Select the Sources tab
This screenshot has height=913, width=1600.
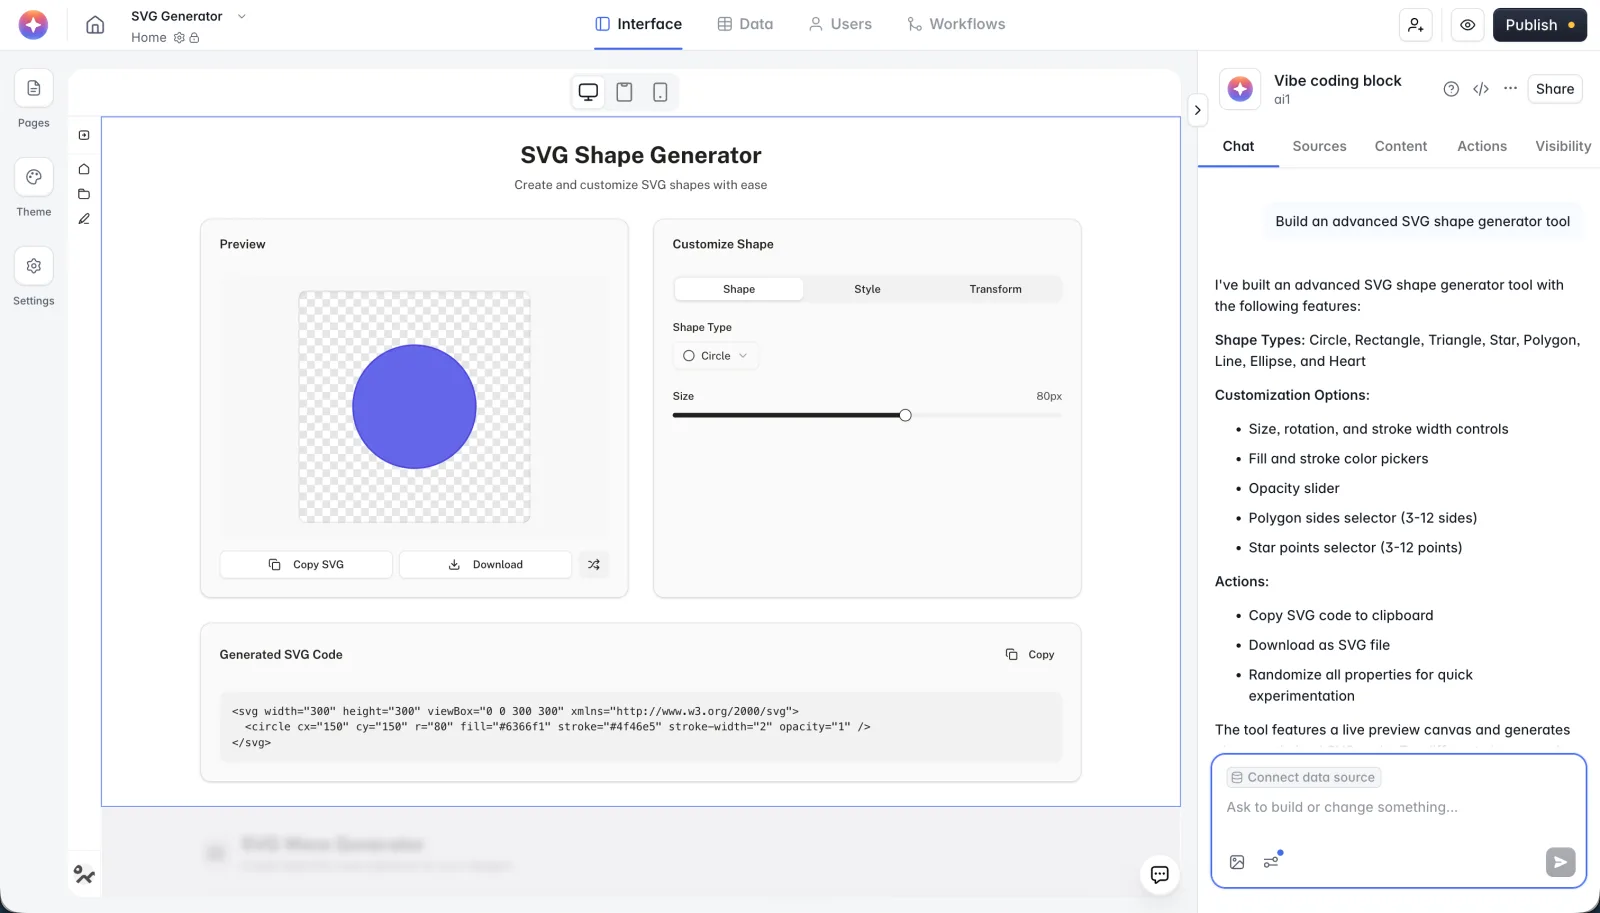pos(1319,146)
